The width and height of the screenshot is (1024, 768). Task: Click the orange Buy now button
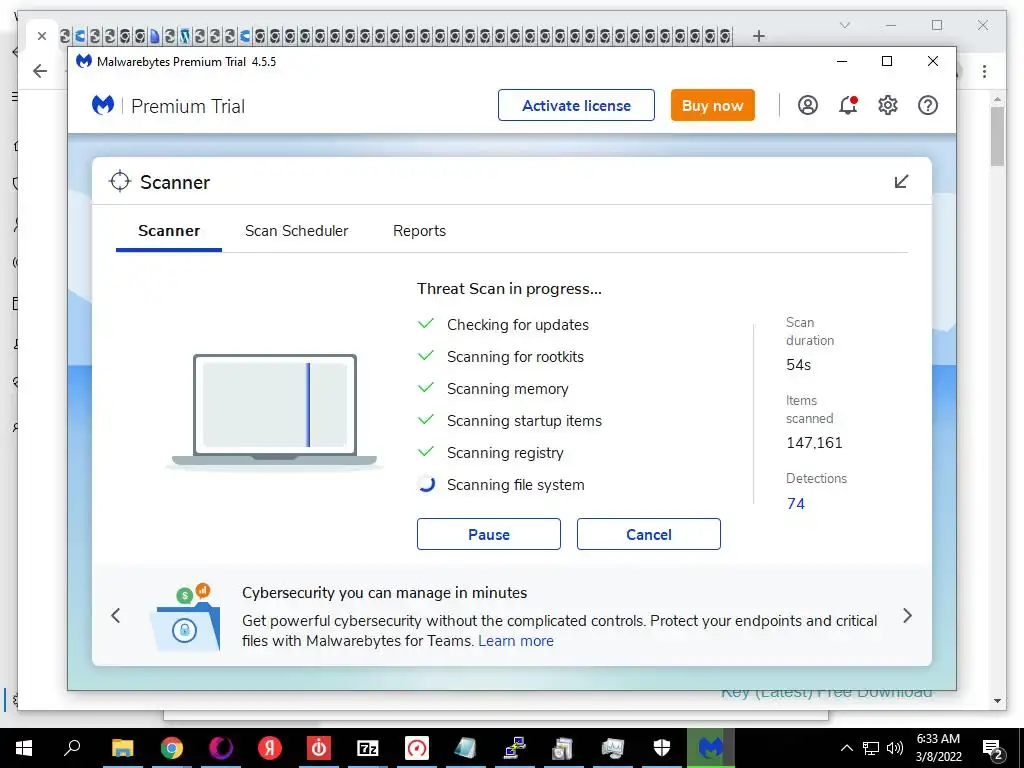click(712, 105)
